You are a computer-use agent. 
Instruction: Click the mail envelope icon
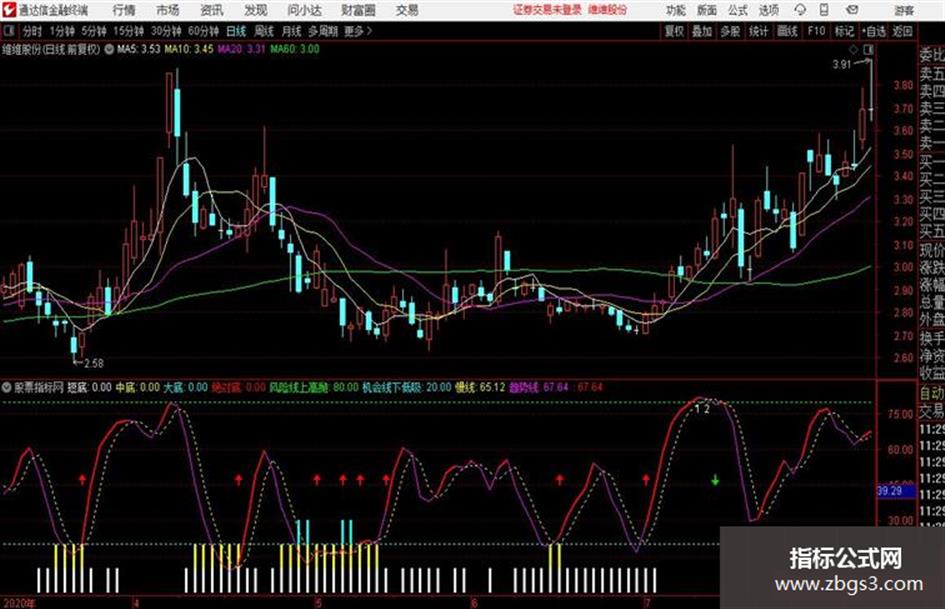point(852,10)
